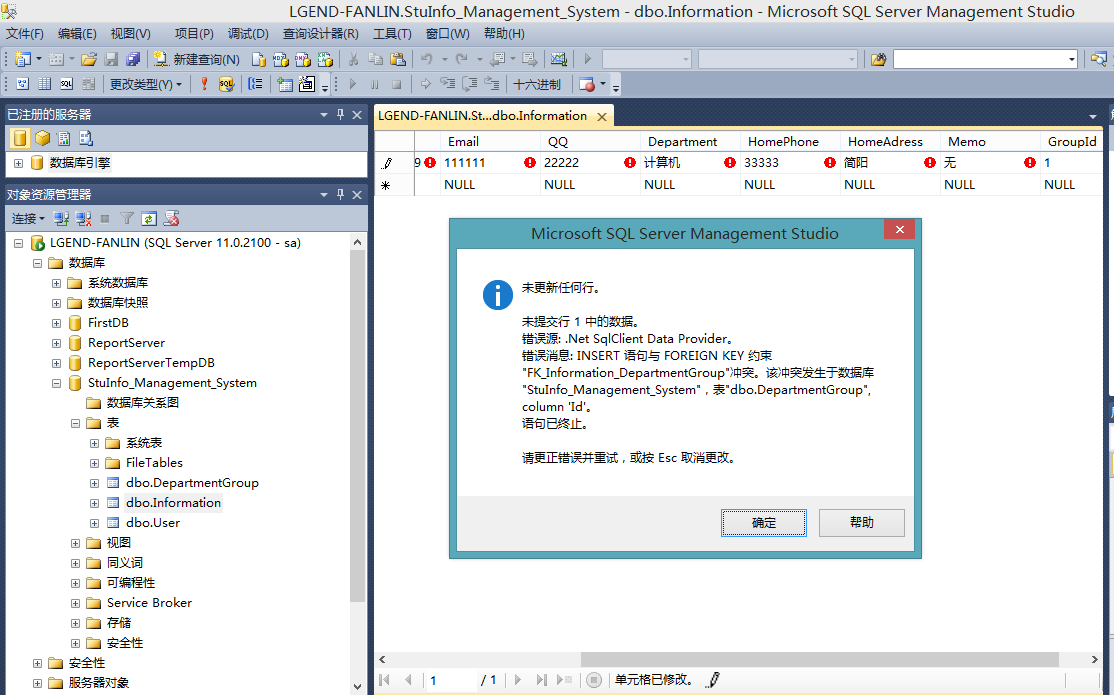Screen dimensions: 1114x695
Task: Select the ReportServerTempDB database
Action: pos(151,363)
